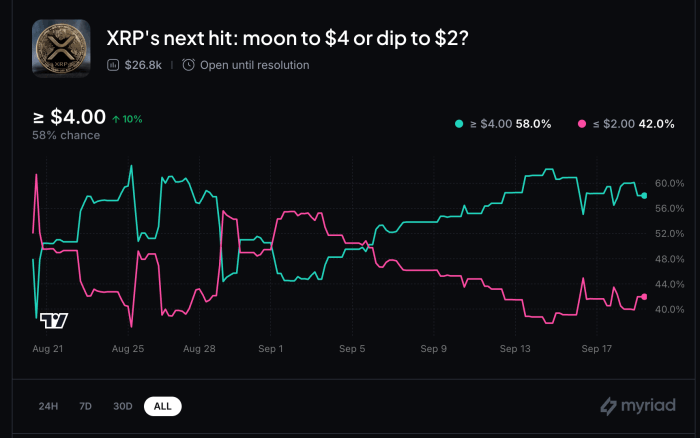Image resolution: width=700 pixels, height=438 pixels.
Task: Click the teal line end-point marker
Action: point(644,195)
